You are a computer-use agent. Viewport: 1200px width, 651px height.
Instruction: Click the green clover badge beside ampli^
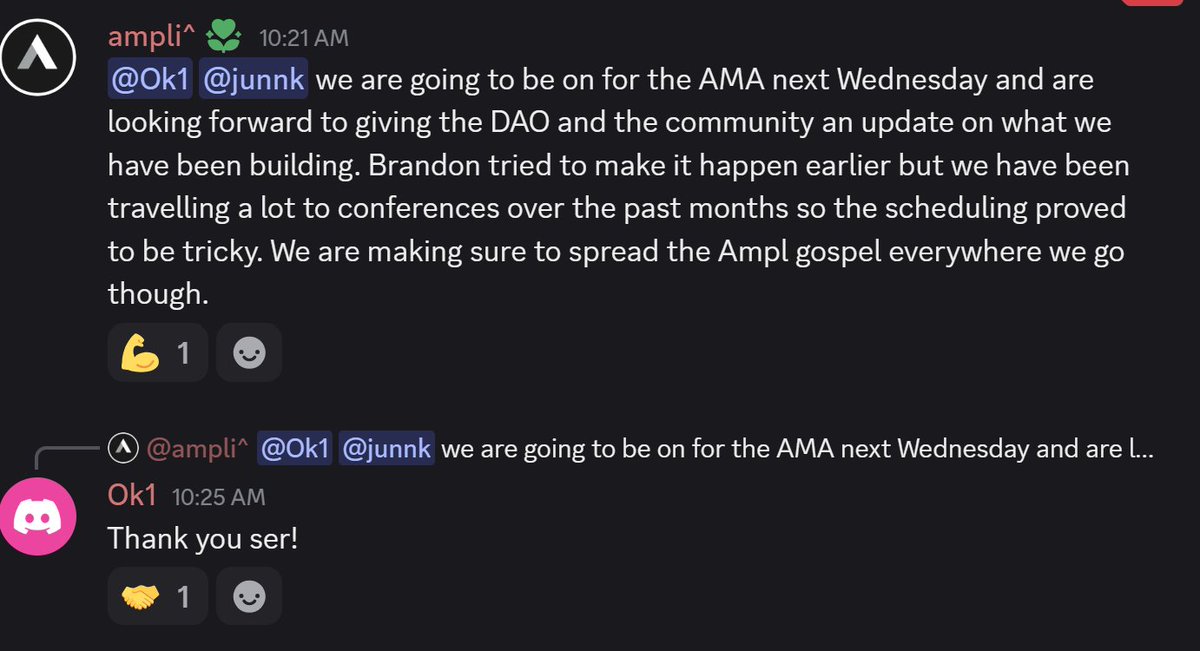[221, 38]
